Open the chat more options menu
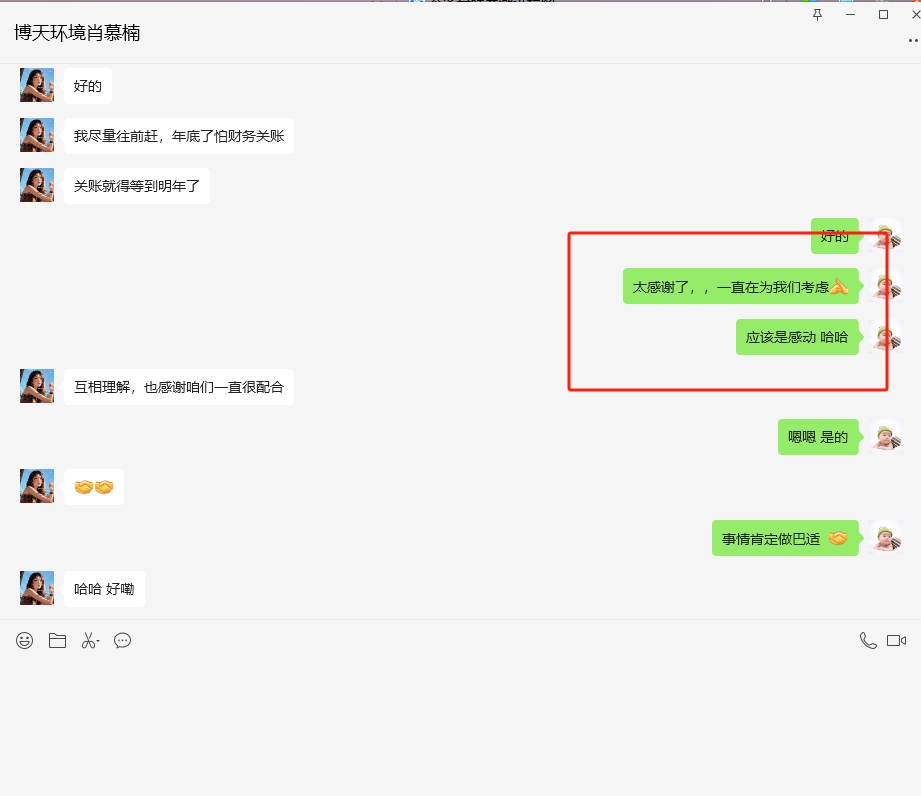921x796 pixels. (x=912, y=41)
